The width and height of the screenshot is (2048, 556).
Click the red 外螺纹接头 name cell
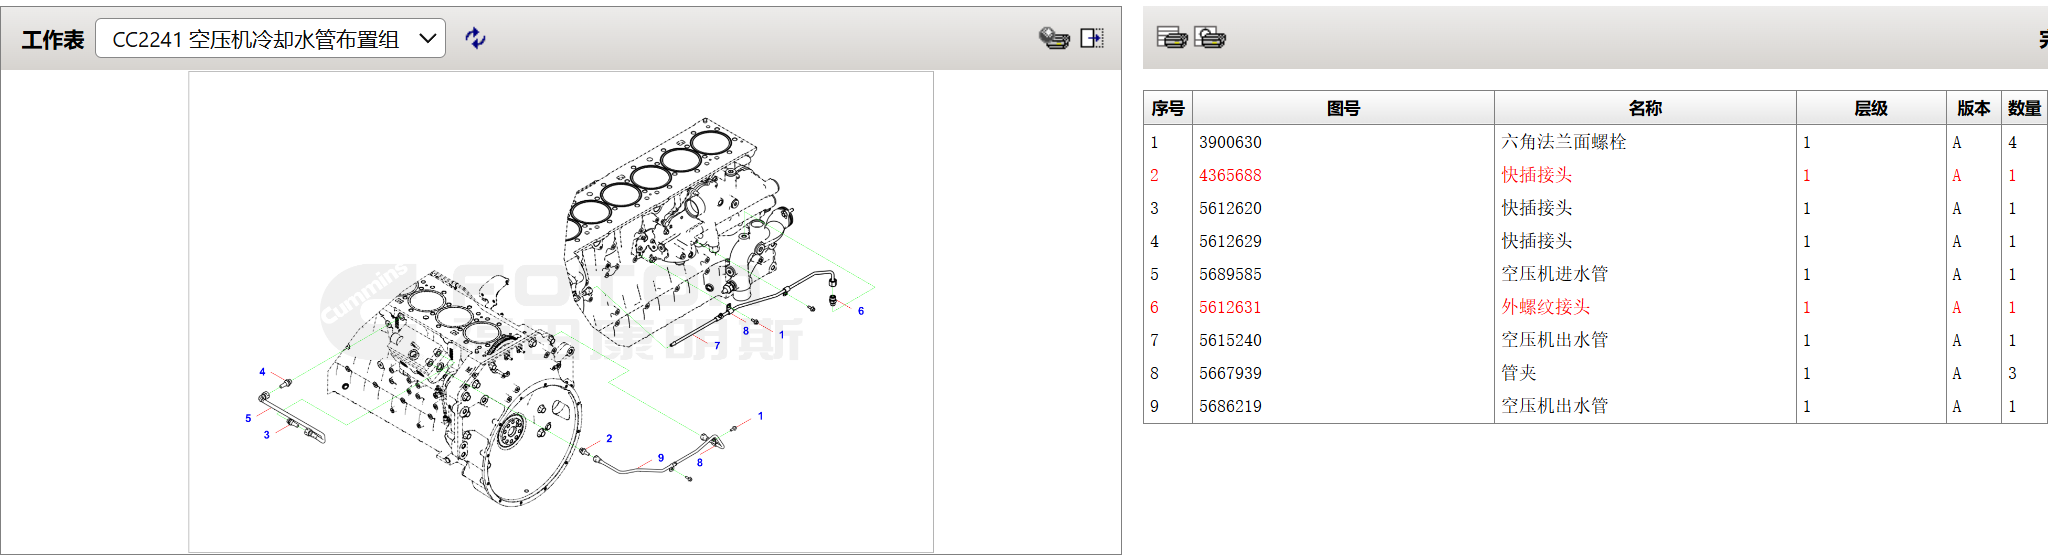tap(1546, 307)
